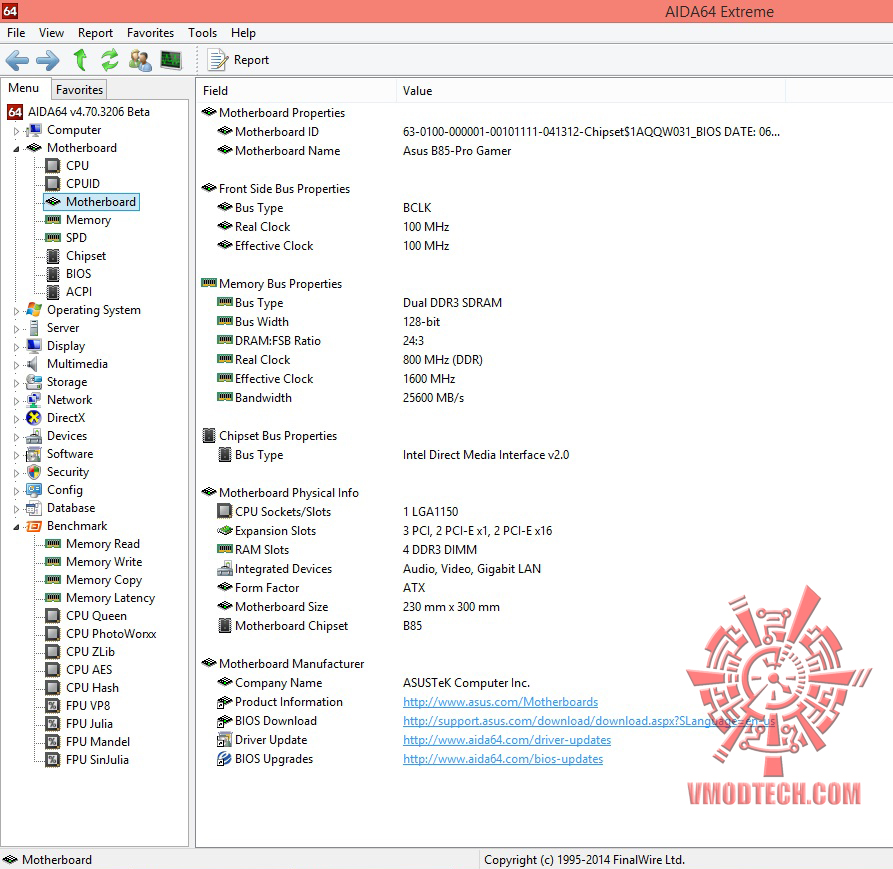893x869 pixels.
Task: Open the aida64.com driver-updates link
Action: coord(507,740)
